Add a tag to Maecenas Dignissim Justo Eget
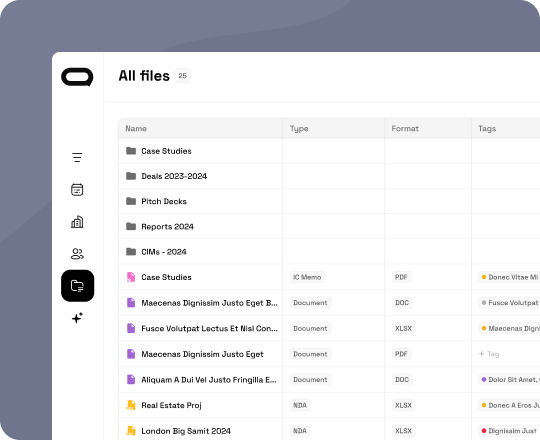This screenshot has height=440, width=540. (x=489, y=354)
